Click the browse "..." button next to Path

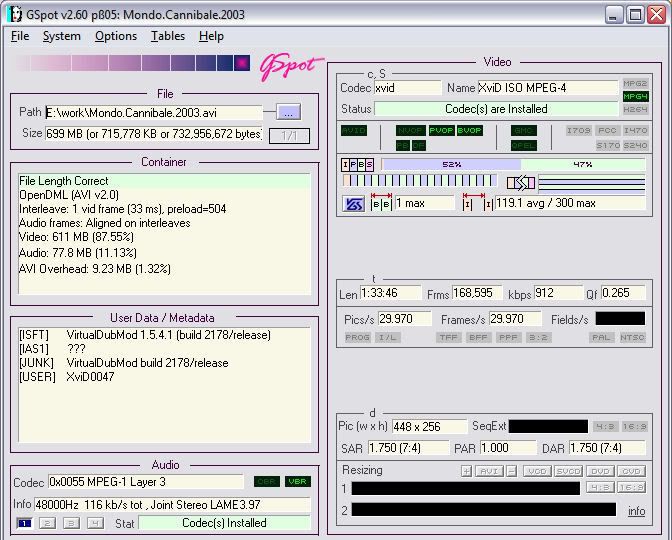point(288,112)
